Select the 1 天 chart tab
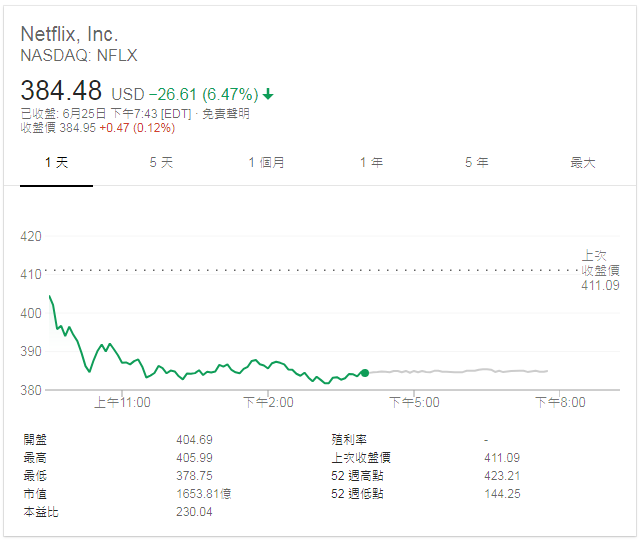This screenshot has width=641, height=540. click(56, 162)
